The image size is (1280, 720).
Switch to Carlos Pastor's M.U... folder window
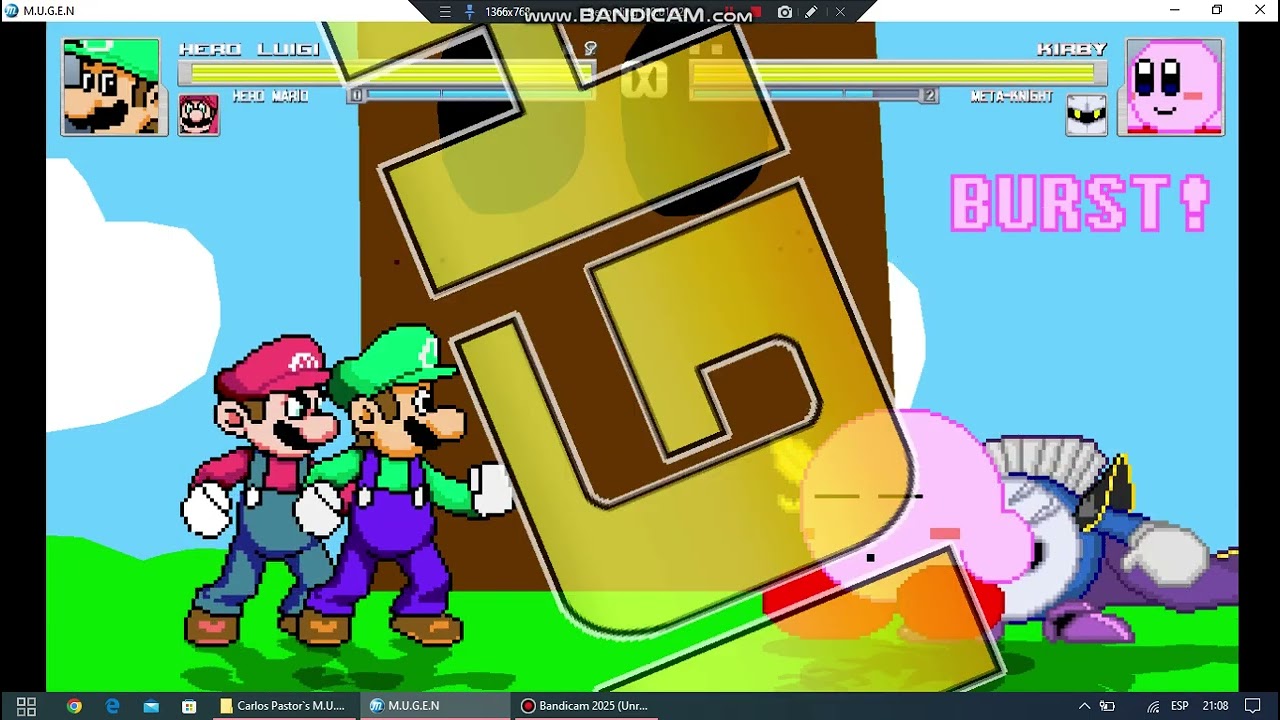[x=283, y=706]
